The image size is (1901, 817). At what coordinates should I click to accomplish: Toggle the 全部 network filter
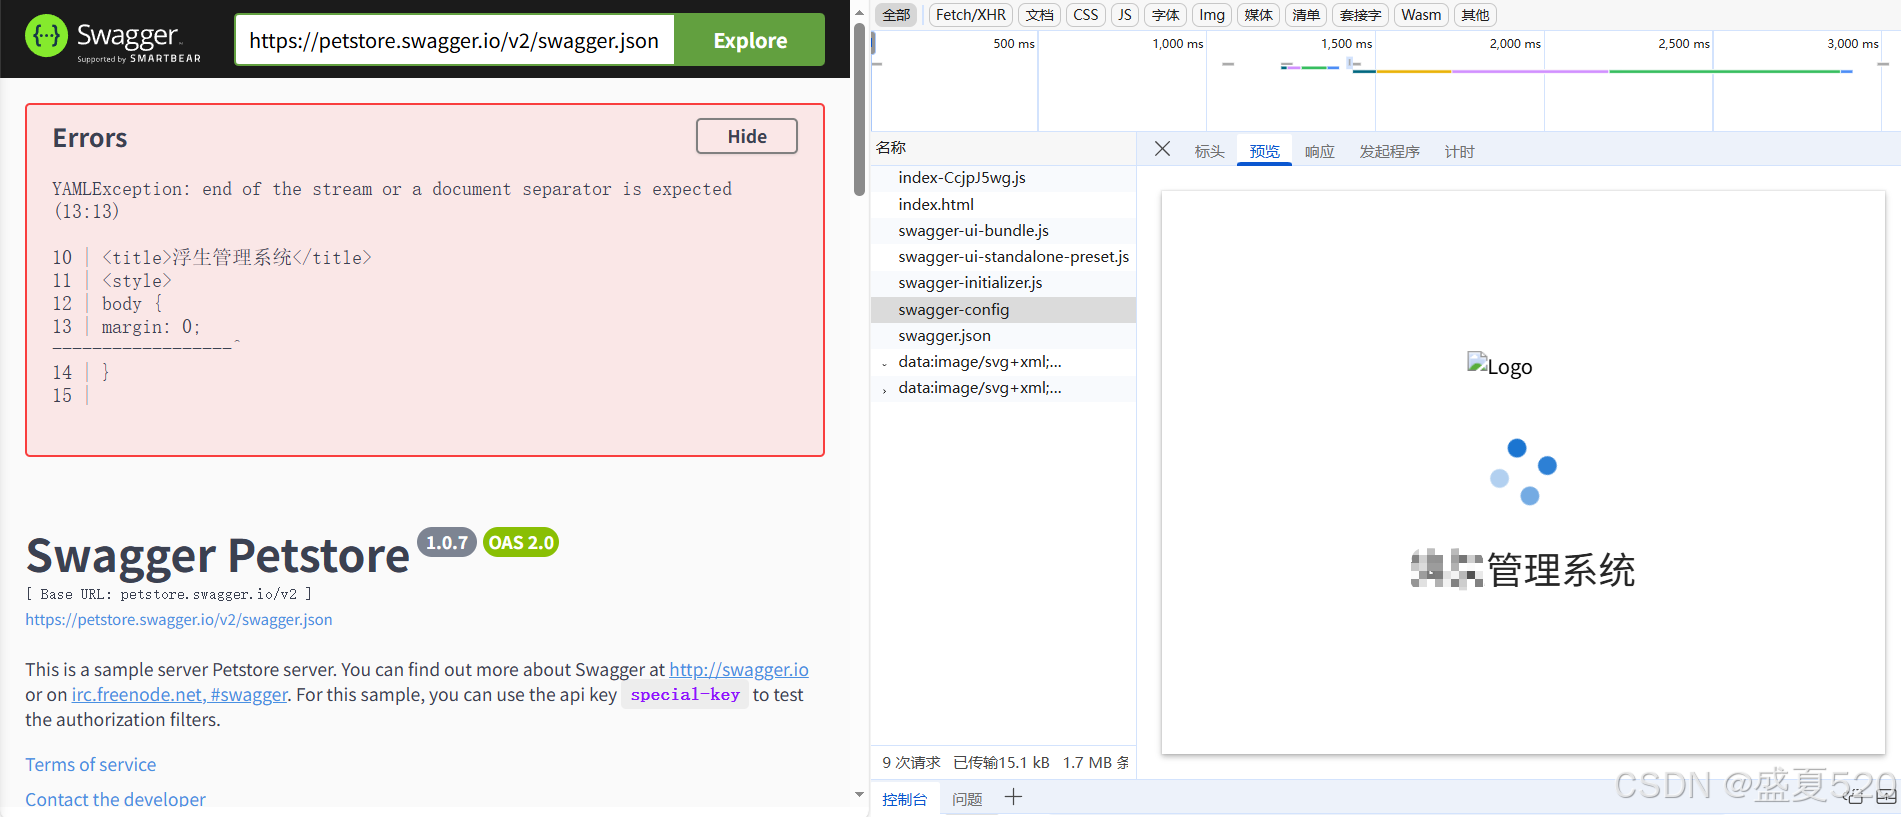coord(896,15)
